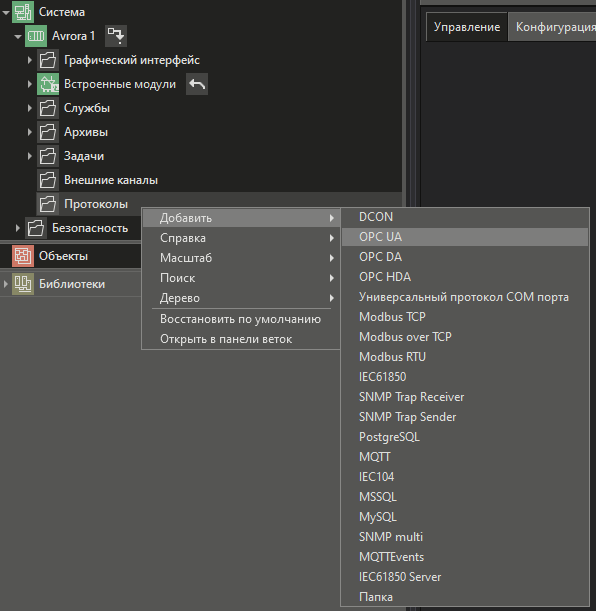
Task: Click the Avrora 1 controller icon
Action: (36, 36)
